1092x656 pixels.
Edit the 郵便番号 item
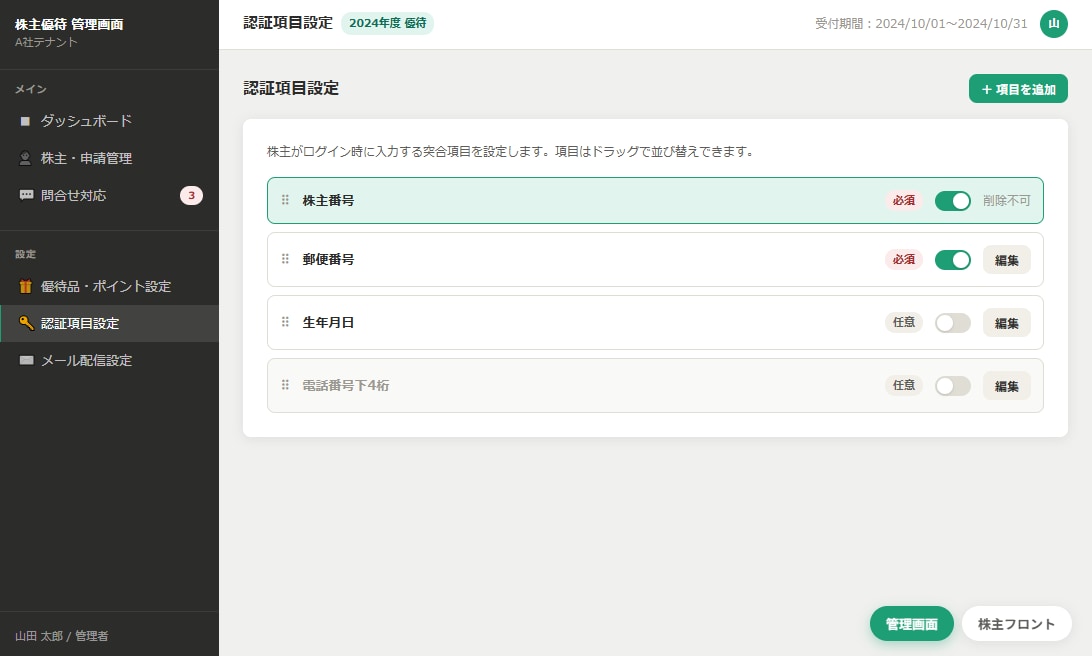[x=1006, y=260]
